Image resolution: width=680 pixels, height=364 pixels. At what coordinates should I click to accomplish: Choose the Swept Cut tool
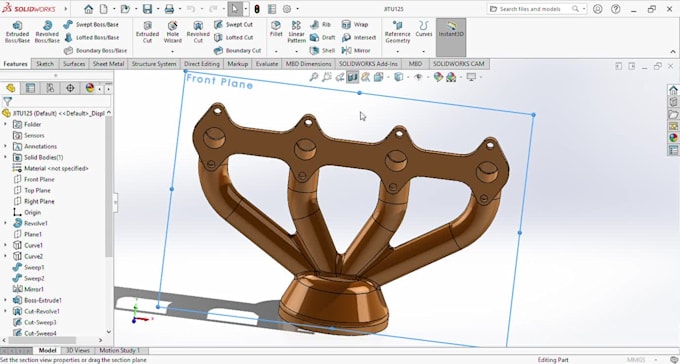(233, 25)
